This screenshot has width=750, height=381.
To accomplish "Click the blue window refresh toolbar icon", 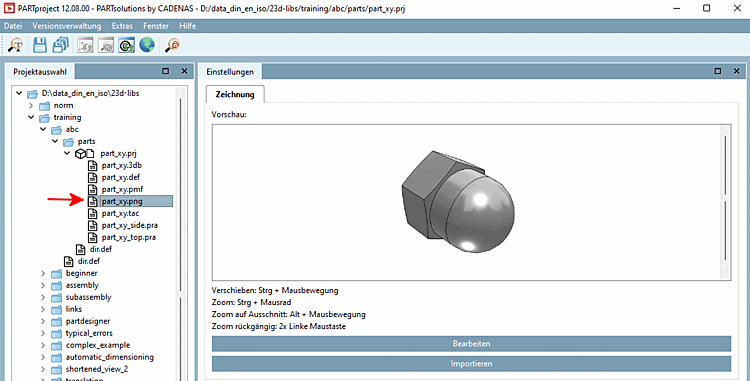I will click(x=126, y=45).
